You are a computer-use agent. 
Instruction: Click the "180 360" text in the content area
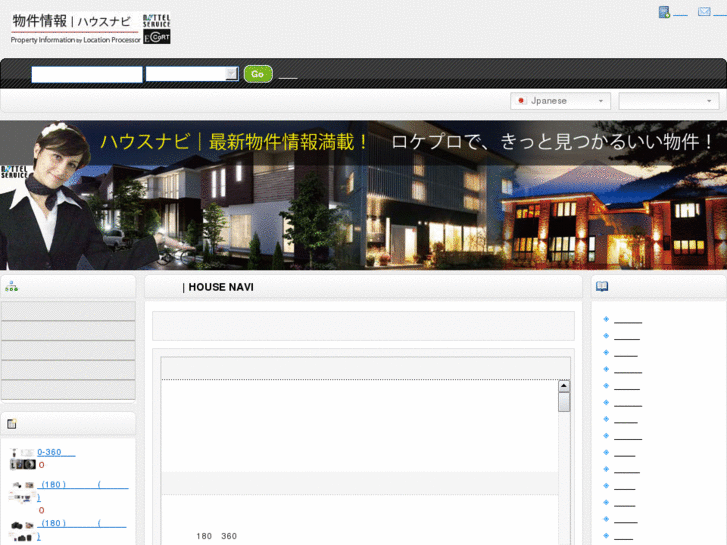tap(217, 536)
